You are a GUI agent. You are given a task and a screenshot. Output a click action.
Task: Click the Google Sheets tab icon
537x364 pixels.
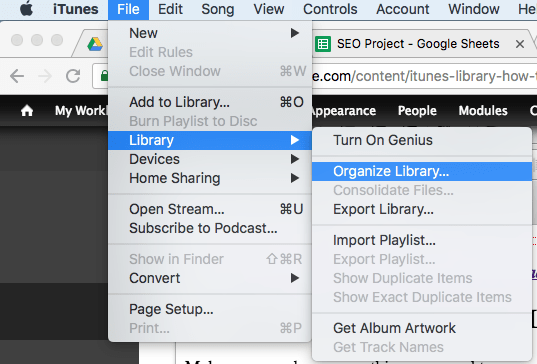pyautogui.click(x=323, y=44)
